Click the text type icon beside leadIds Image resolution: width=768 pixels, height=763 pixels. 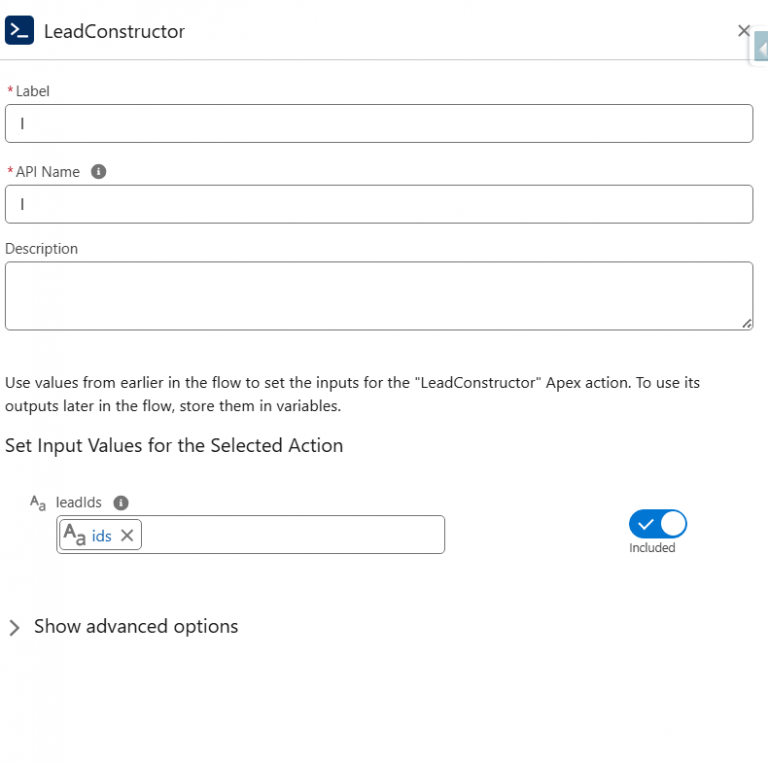pyautogui.click(x=38, y=503)
